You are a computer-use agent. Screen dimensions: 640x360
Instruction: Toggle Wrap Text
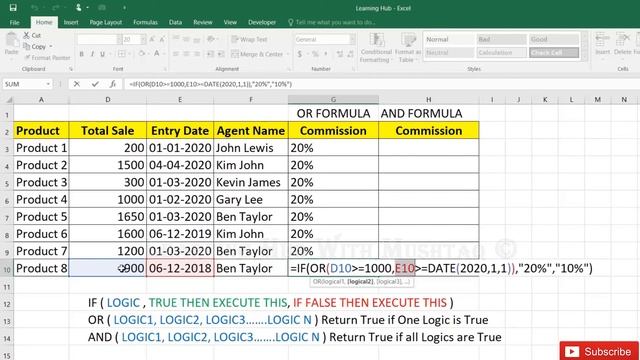(x=249, y=39)
